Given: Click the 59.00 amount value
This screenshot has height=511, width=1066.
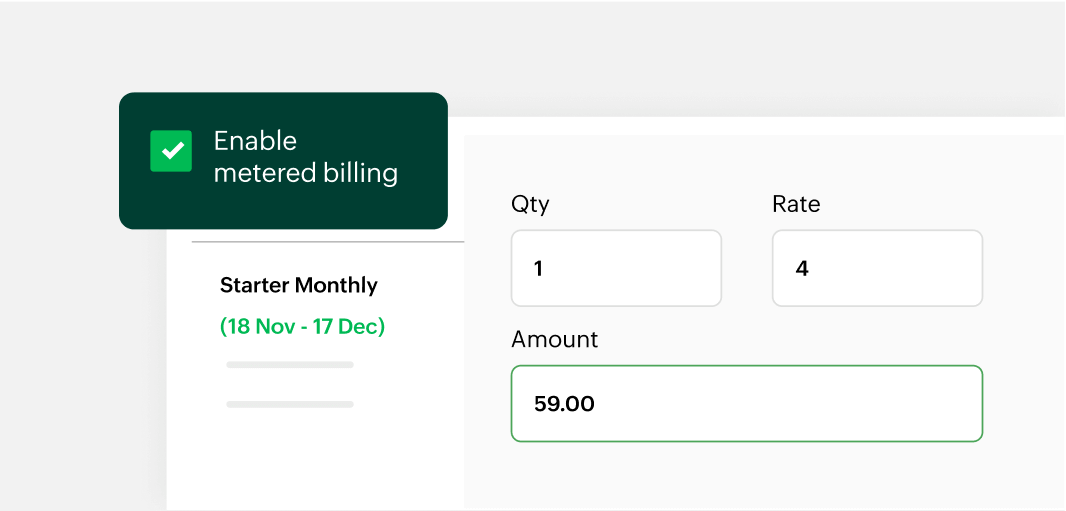Looking at the screenshot, I should [x=564, y=405].
